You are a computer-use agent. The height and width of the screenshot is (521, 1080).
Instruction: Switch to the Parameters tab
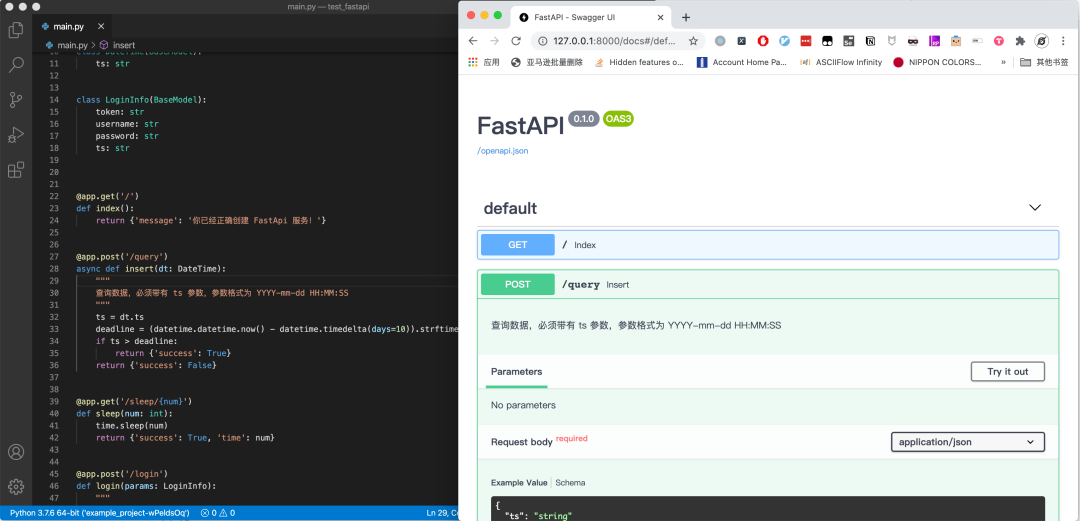[x=517, y=371]
